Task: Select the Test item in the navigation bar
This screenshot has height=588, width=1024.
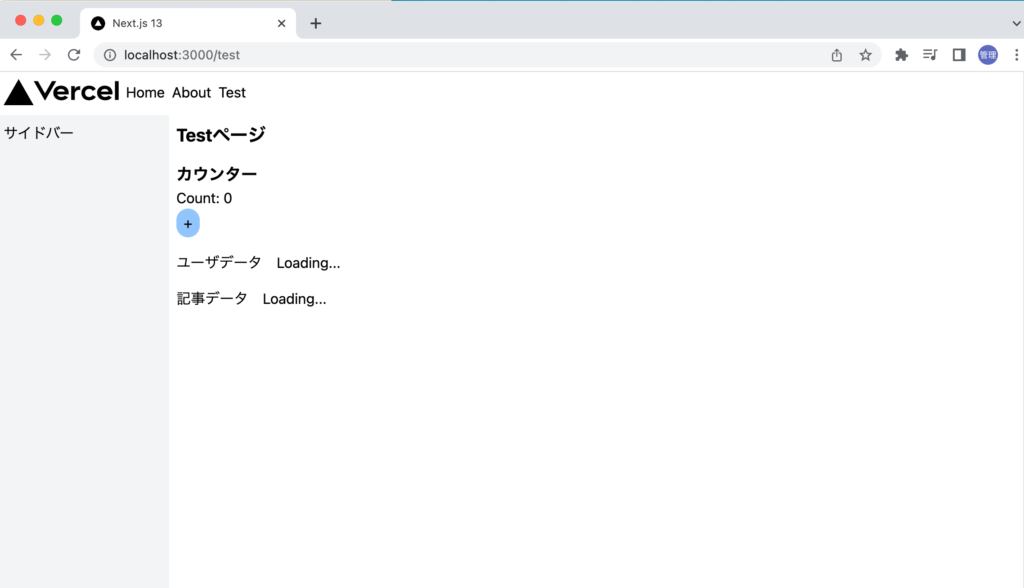Action: coord(232,92)
